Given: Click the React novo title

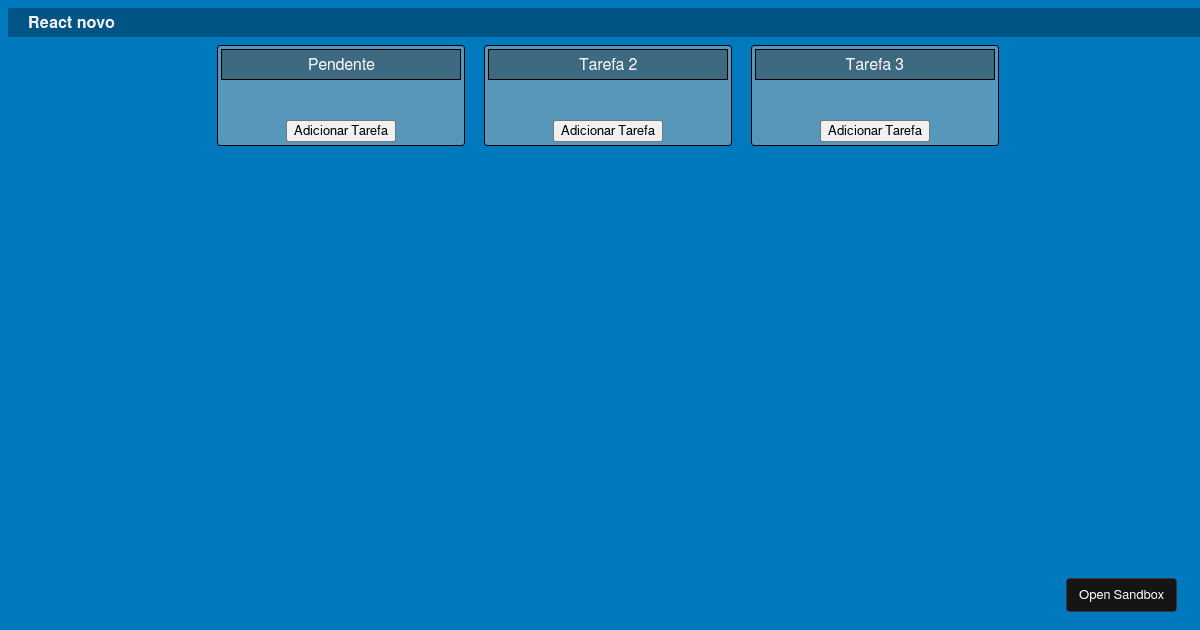Looking at the screenshot, I should 71,22.
